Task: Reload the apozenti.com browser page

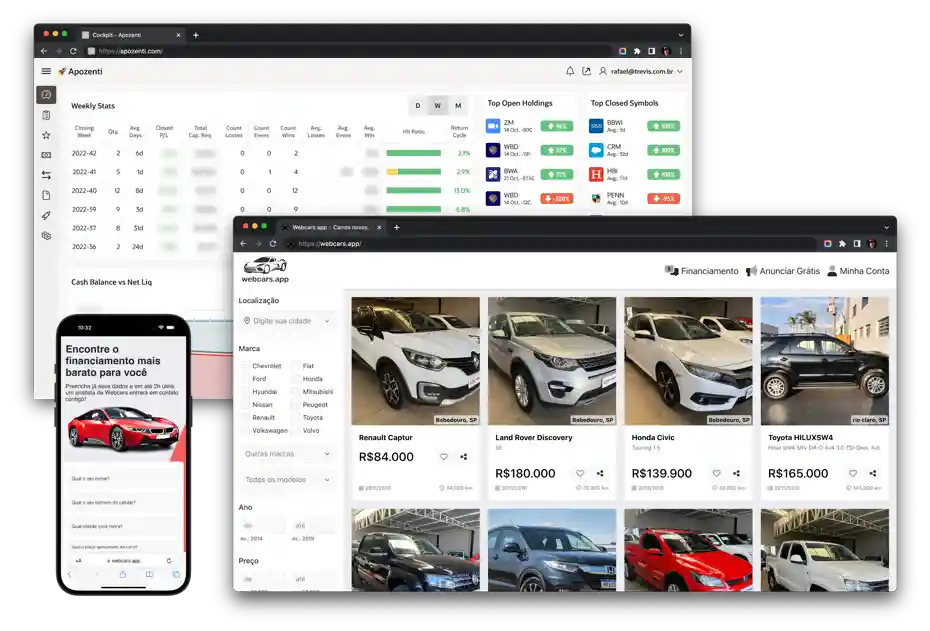Action: click(x=73, y=51)
